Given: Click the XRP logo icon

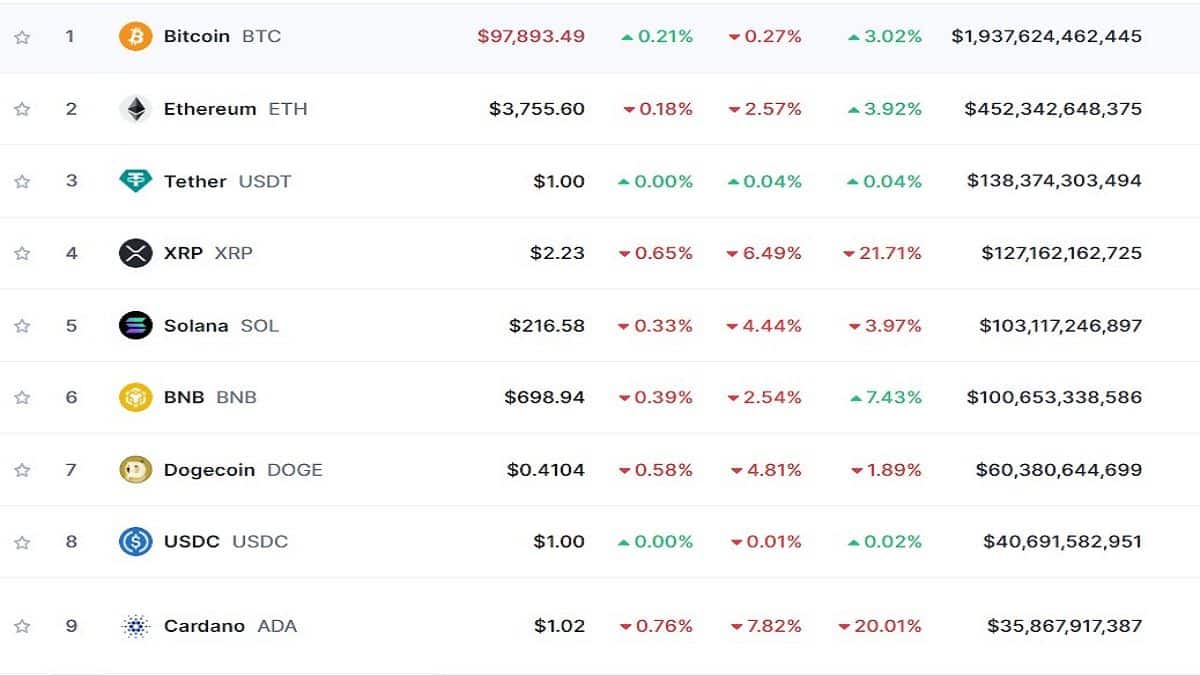Looking at the screenshot, I should pos(135,253).
